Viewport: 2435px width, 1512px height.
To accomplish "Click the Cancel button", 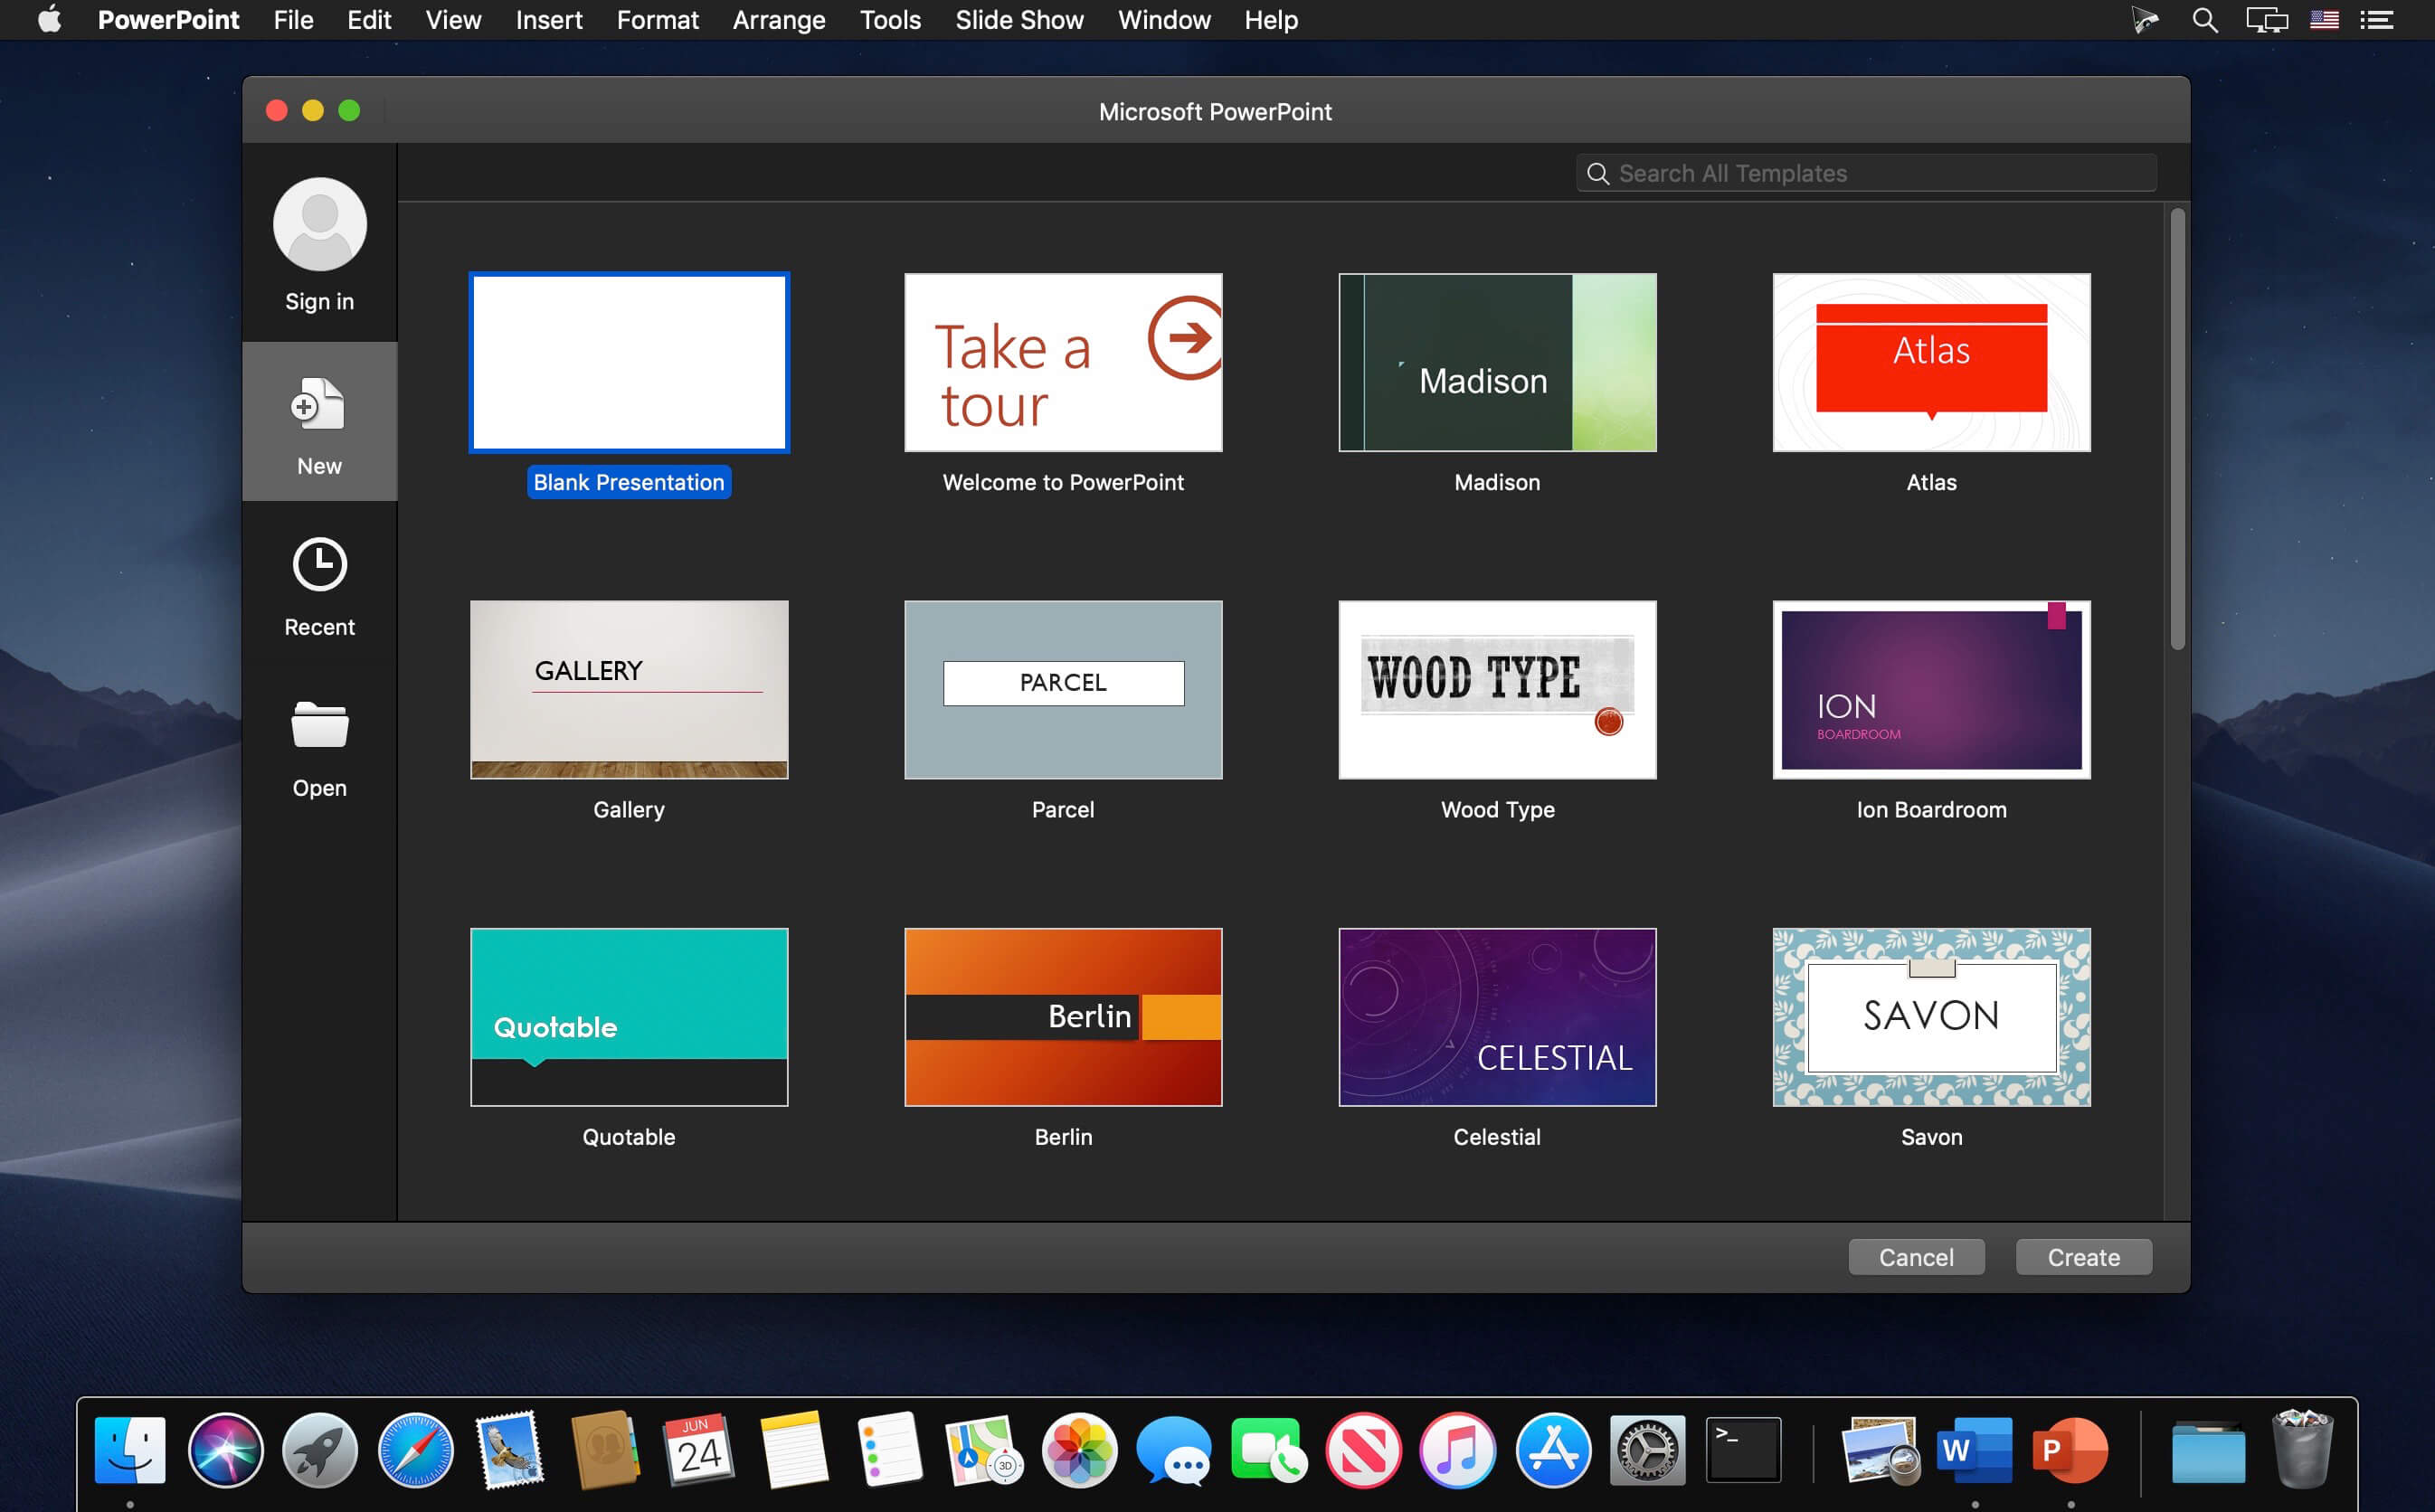I will coord(1914,1256).
